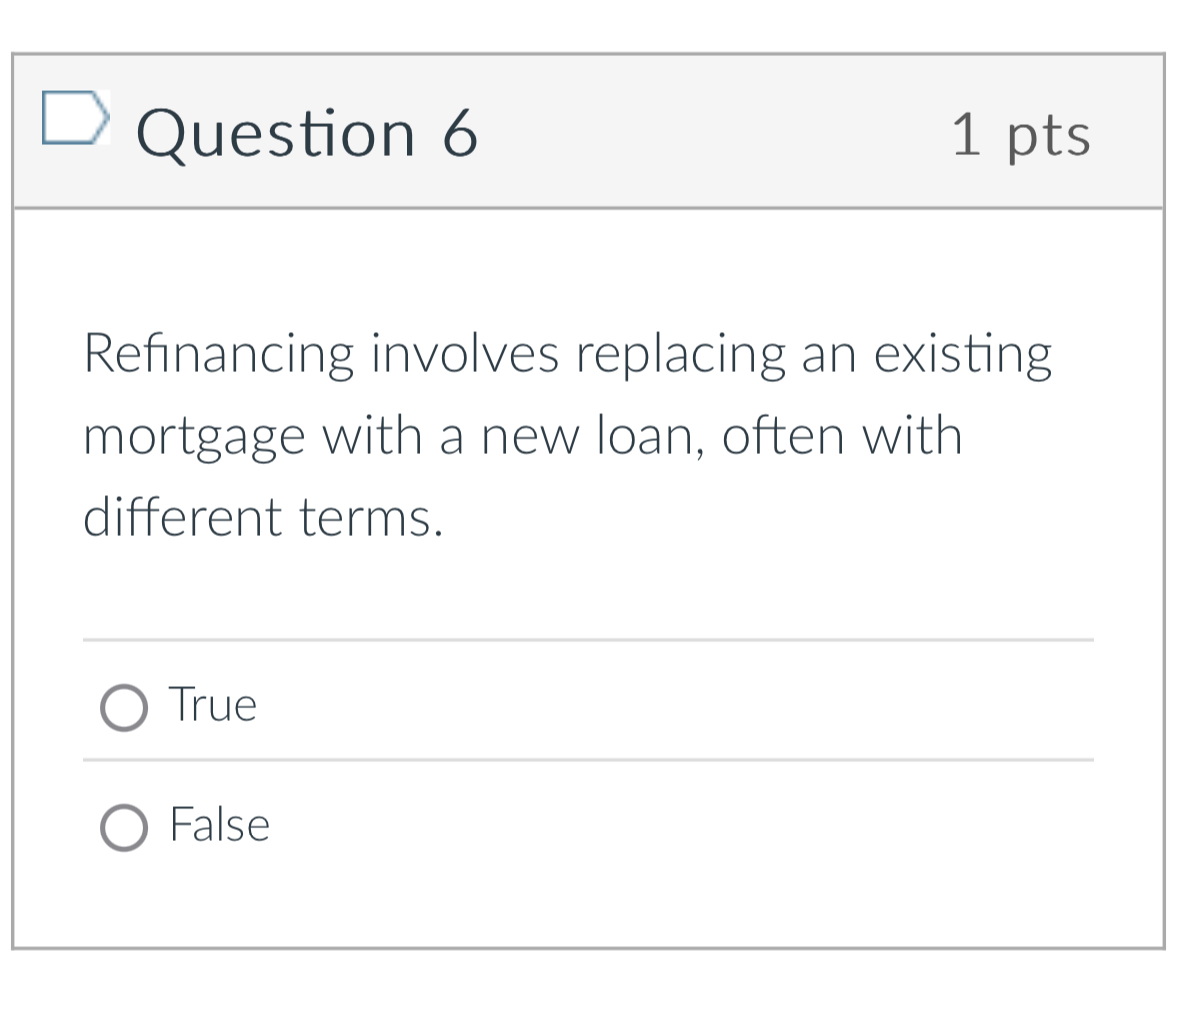Click the empty radio circle beside True

[x=122, y=707]
